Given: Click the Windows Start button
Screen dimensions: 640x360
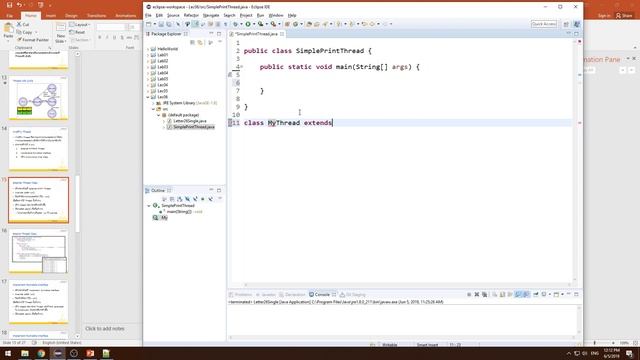Looking at the screenshot, I should point(8,353).
